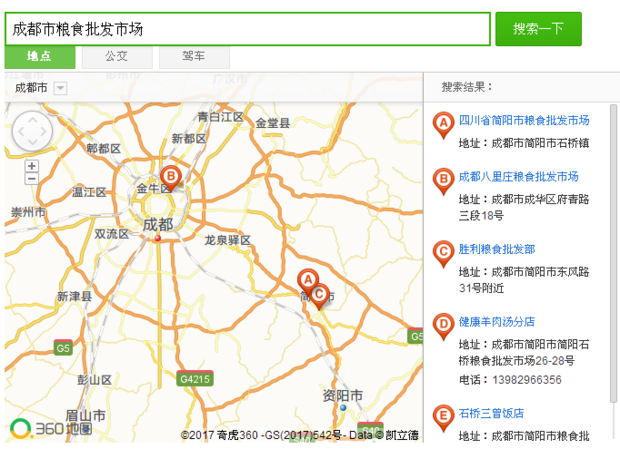The height and width of the screenshot is (449, 620).
Task: Click the phone number 13982966356
Action: tap(527, 380)
